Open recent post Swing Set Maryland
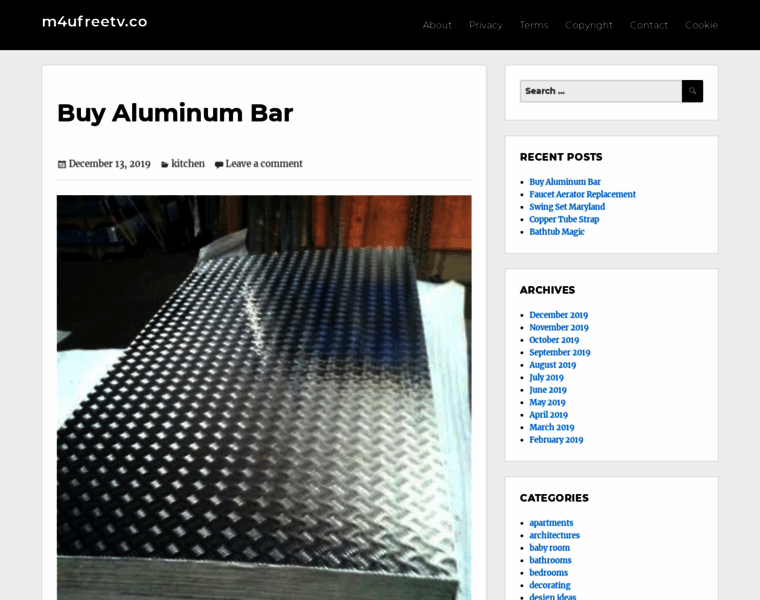 567,207
